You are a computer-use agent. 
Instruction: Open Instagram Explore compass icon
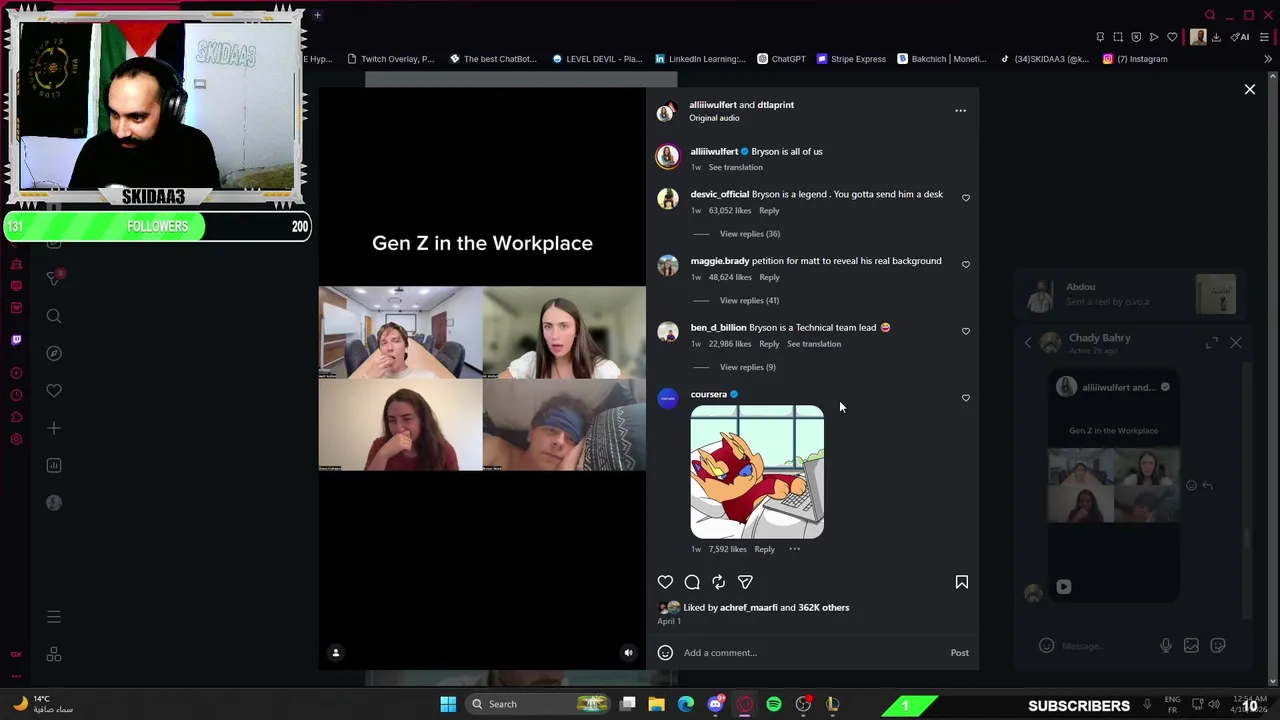54,353
